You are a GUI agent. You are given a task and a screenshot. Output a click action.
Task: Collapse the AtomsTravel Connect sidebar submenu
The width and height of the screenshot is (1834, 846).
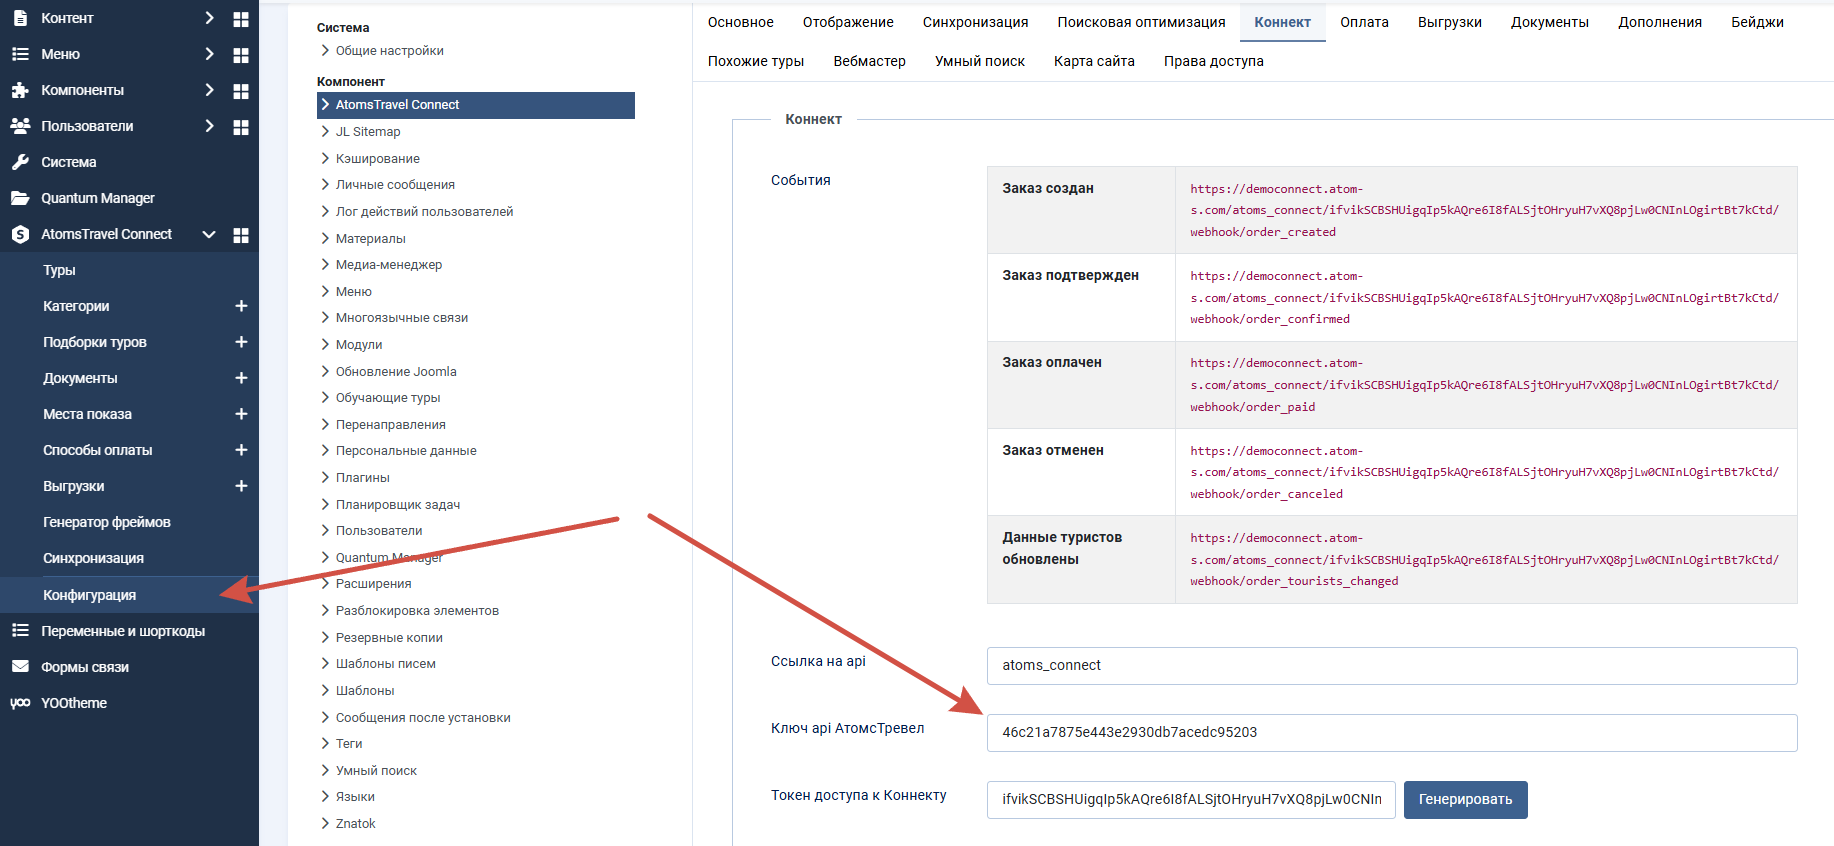click(x=209, y=234)
